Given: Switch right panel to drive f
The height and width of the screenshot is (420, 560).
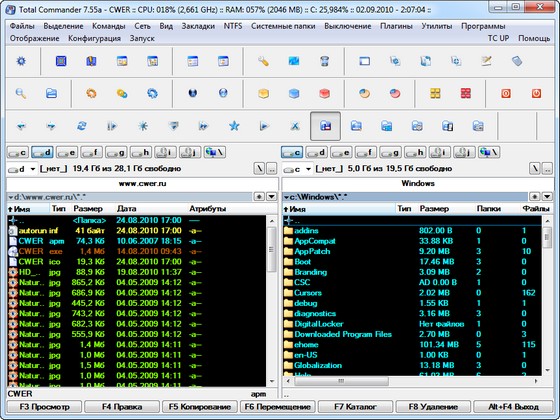Looking at the screenshot, I should (x=366, y=152).
